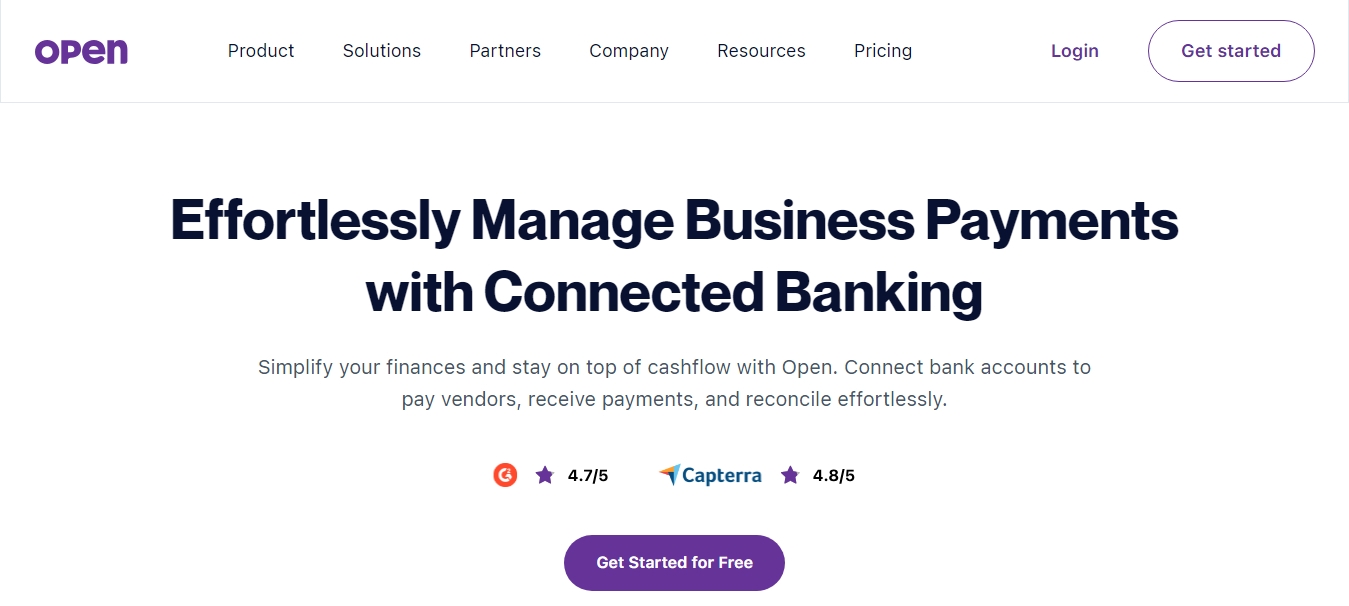Viewport: 1349px width, 606px height.
Task: Open the Solutions menu
Action: tap(382, 51)
